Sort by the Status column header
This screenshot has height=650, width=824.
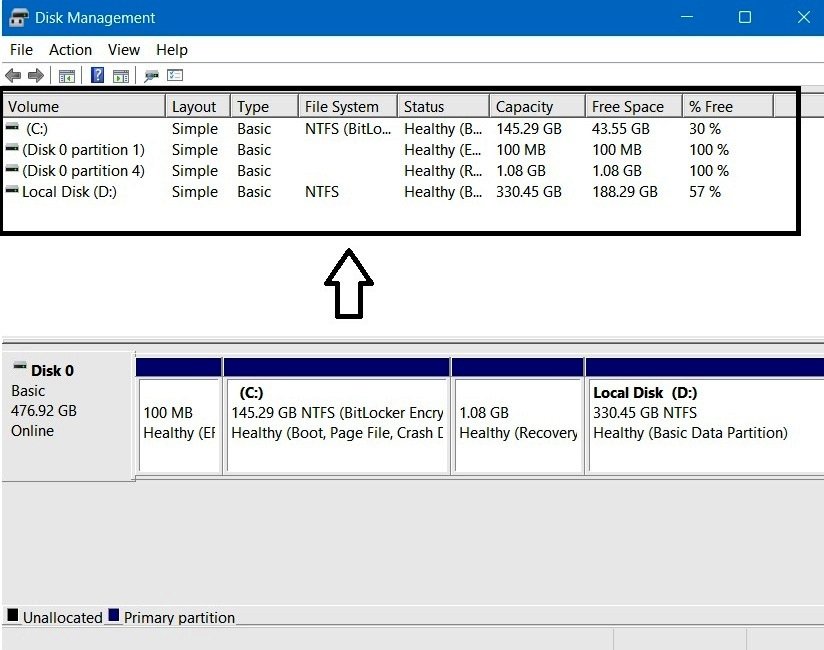444,107
